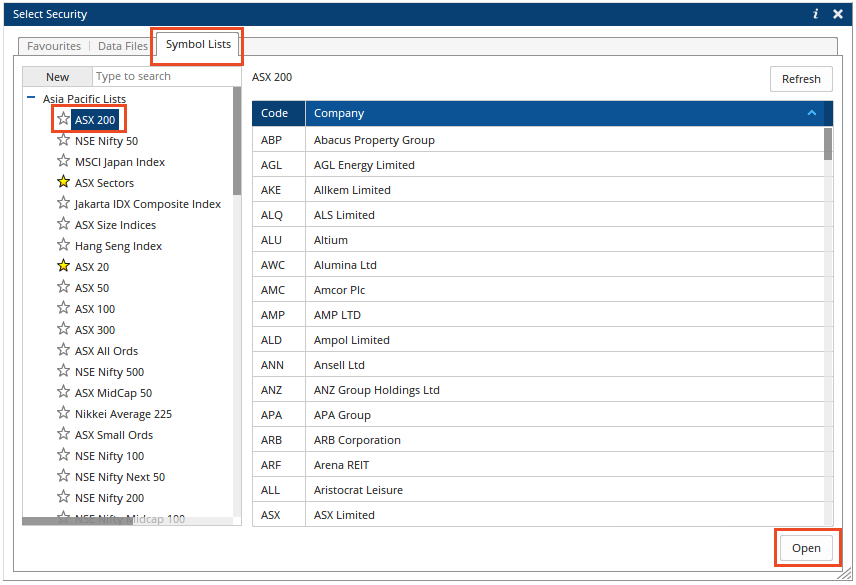Select the Nikkei Average 225 list
The image size is (856, 585).
pyautogui.click(x=123, y=414)
